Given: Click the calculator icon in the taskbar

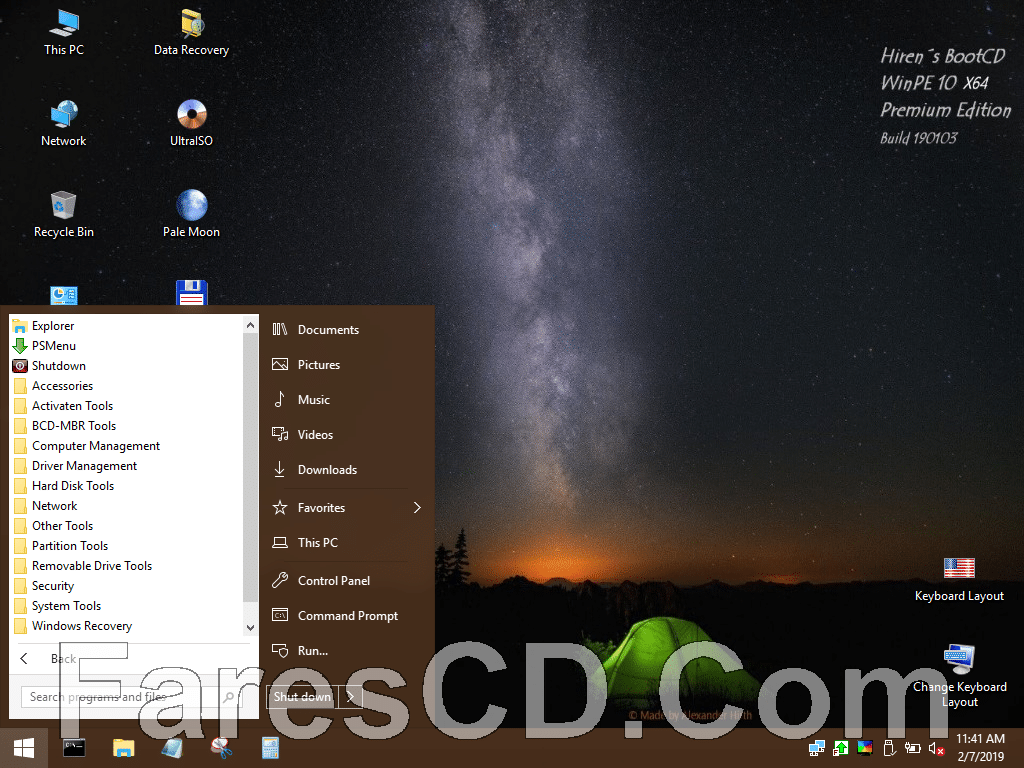Looking at the screenshot, I should click(270, 748).
